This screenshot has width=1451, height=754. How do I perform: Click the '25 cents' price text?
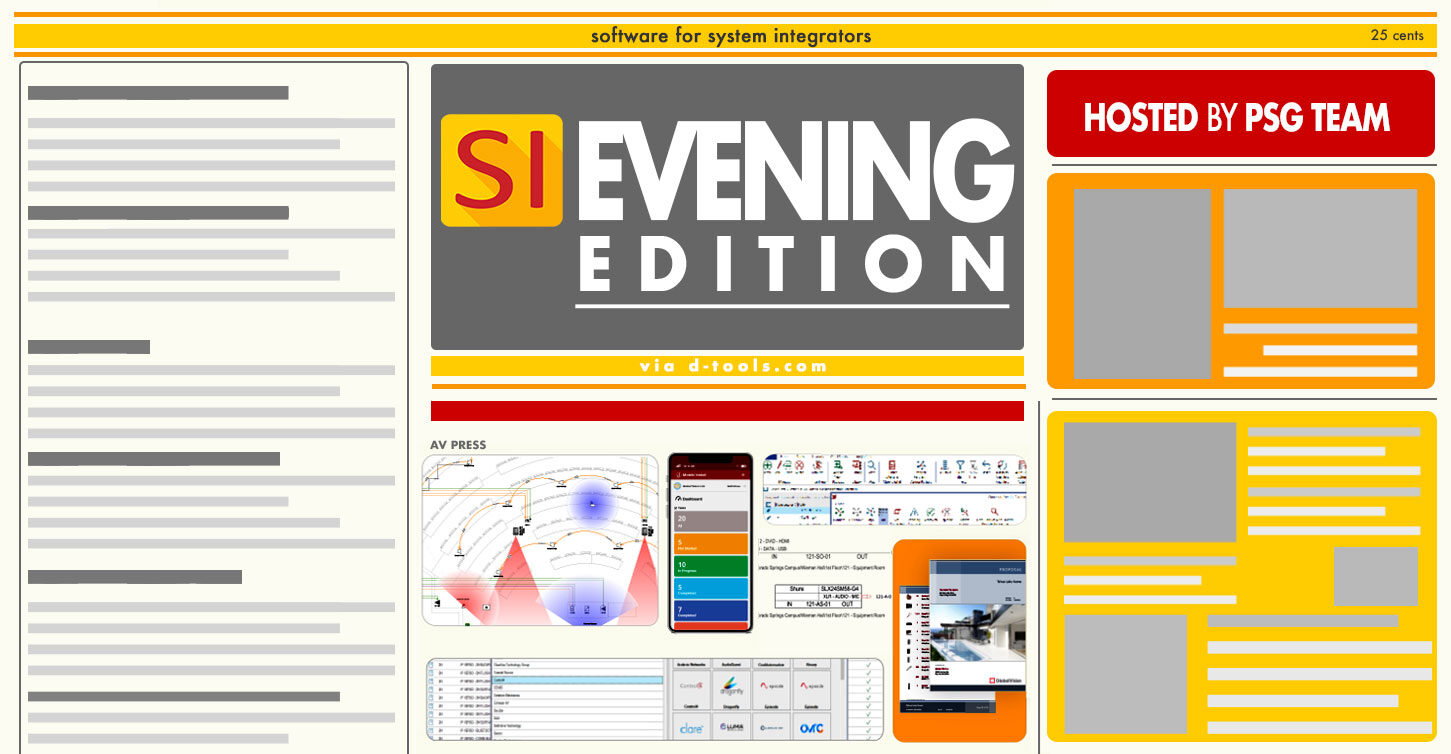1397,35
